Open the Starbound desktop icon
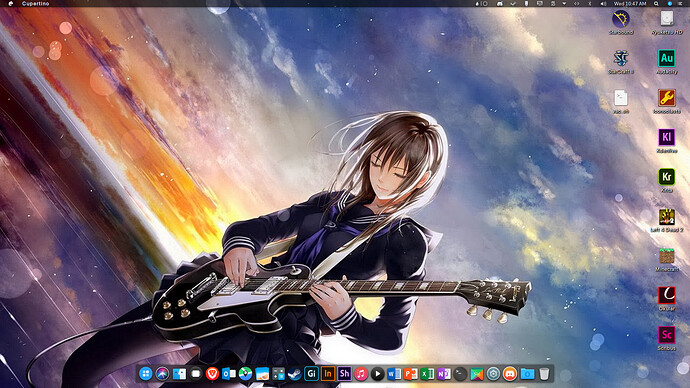This screenshot has width=690, height=388. [x=621, y=19]
